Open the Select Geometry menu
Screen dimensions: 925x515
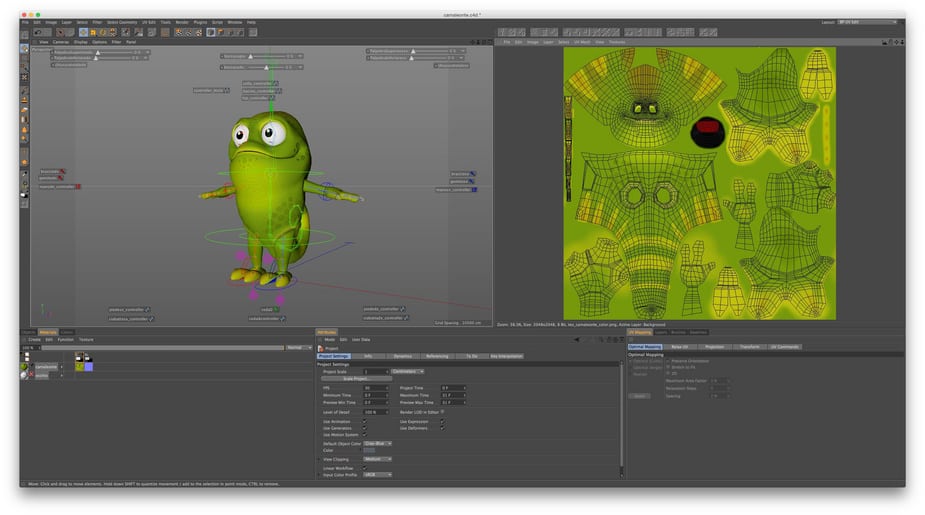tap(122, 22)
